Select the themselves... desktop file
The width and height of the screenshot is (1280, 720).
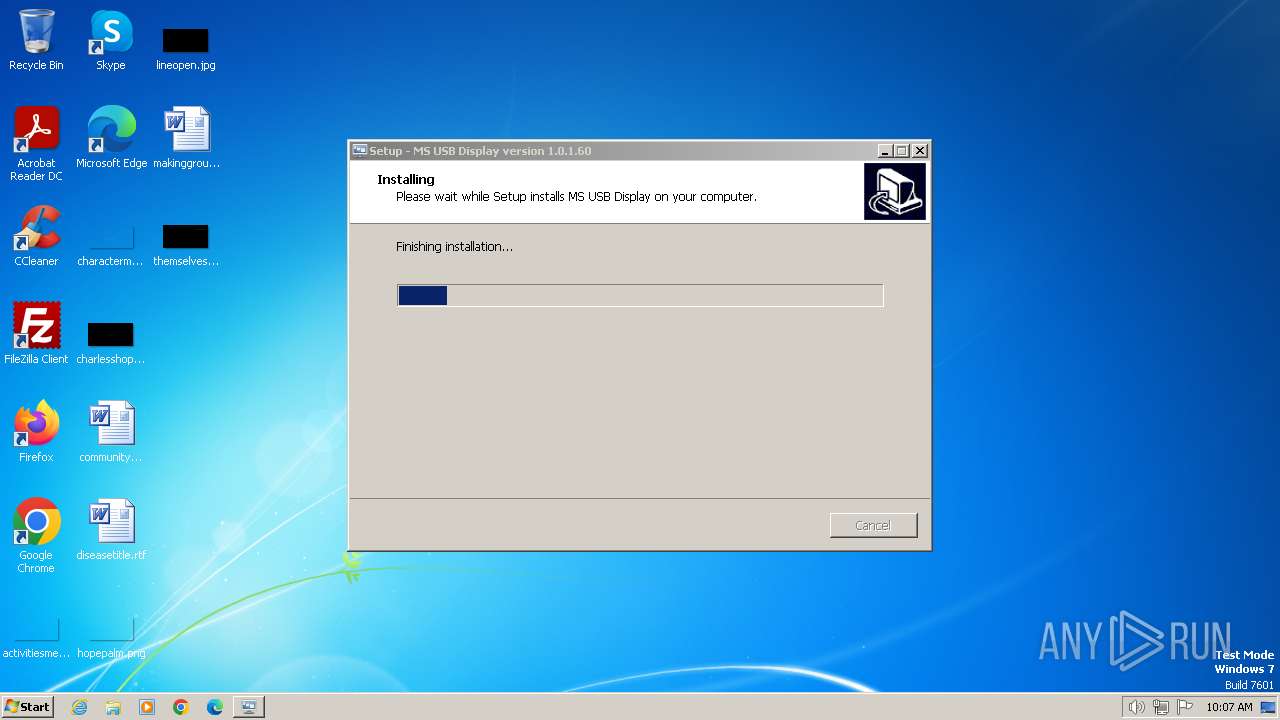(186, 246)
